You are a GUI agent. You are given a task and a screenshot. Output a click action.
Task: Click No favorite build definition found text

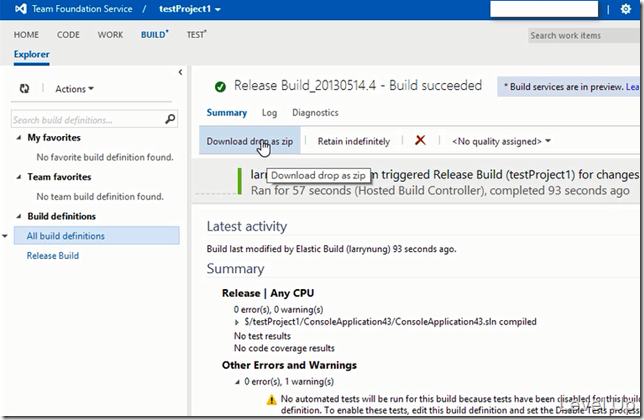pos(105,157)
